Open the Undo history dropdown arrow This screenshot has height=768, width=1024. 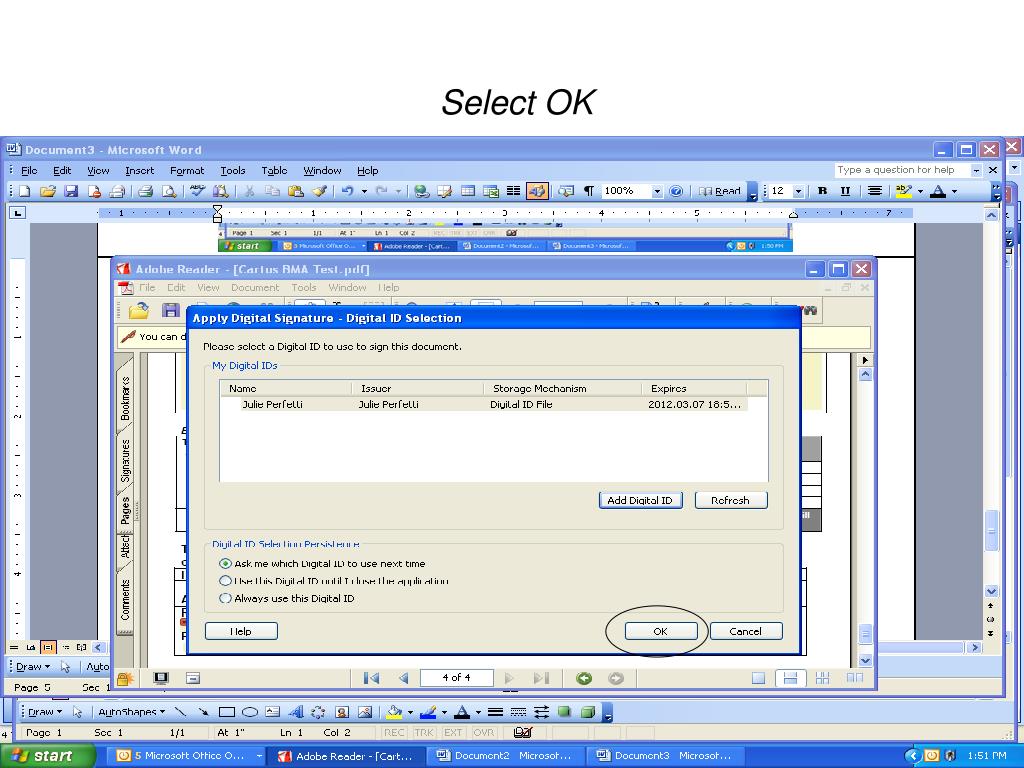pyautogui.click(x=364, y=191)
